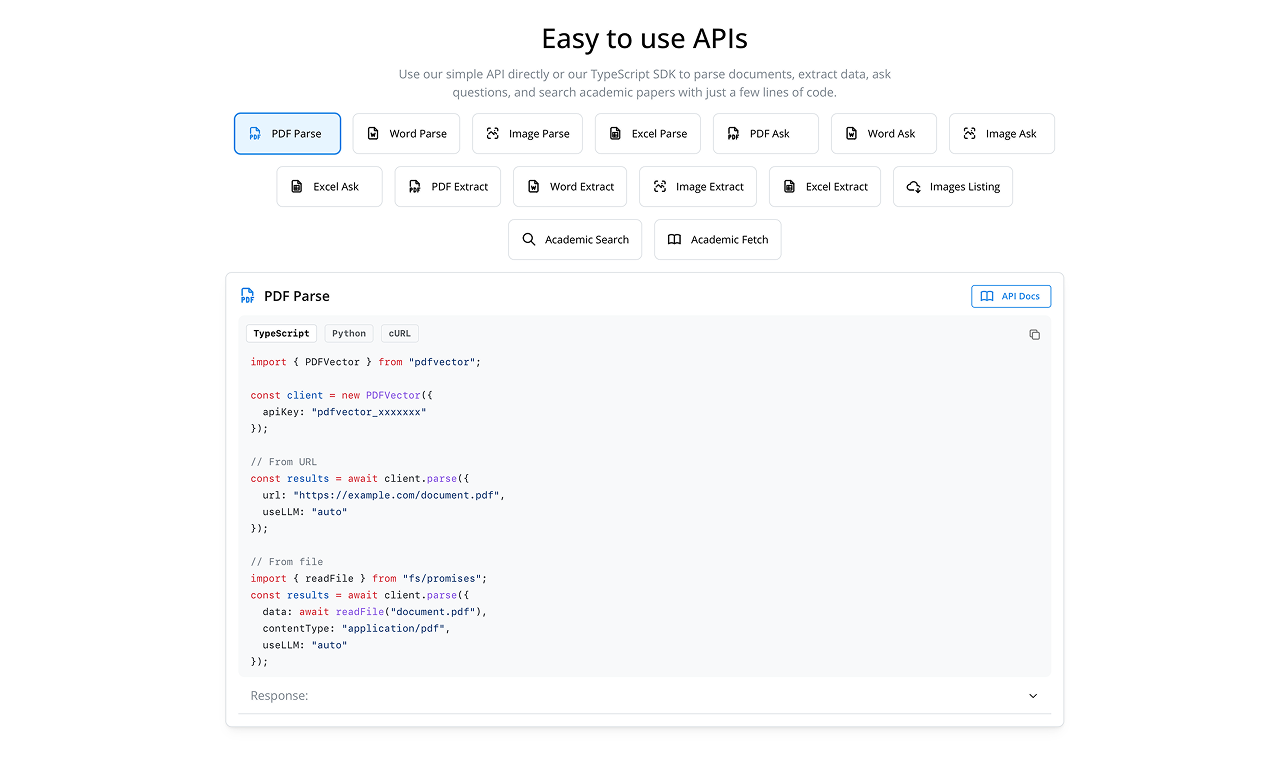
Task: Switch to the cURL code tab
Action: 400,334
